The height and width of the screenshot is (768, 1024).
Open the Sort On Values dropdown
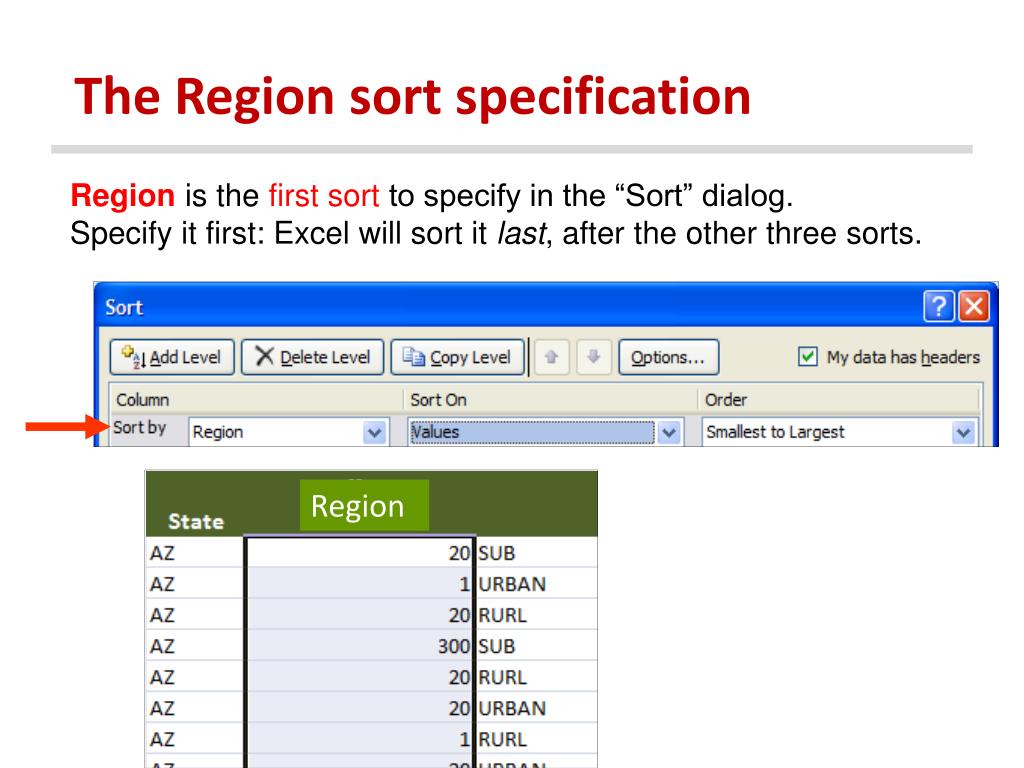[x=669, y=432]
